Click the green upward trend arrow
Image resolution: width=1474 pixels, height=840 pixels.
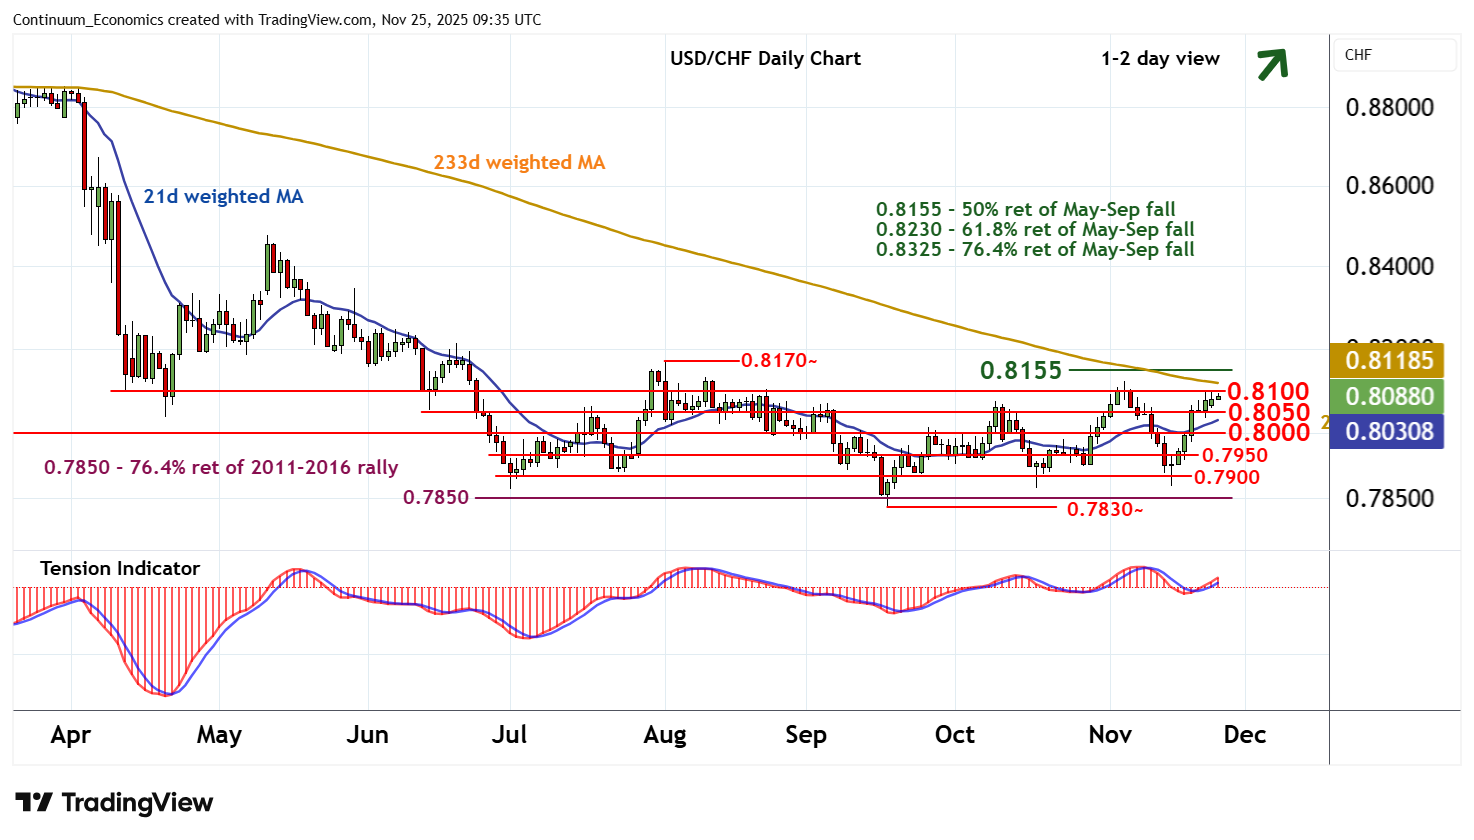(x=1272, y=64)
